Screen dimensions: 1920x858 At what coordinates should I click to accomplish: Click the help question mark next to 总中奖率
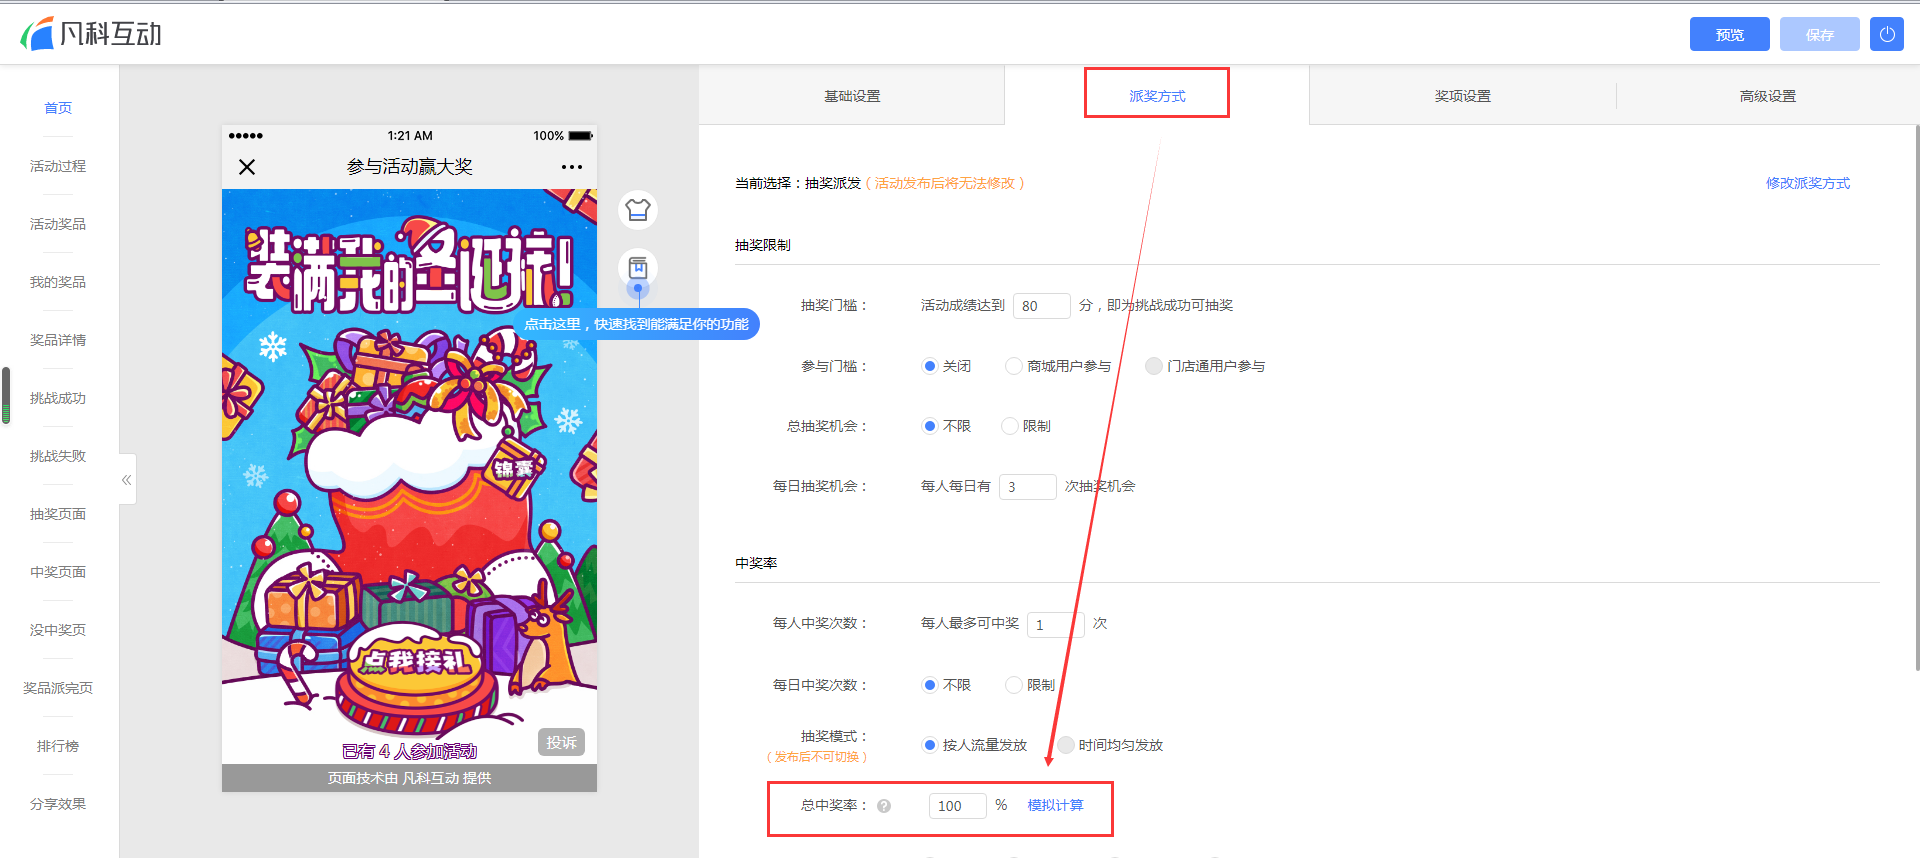click(884, 806)
